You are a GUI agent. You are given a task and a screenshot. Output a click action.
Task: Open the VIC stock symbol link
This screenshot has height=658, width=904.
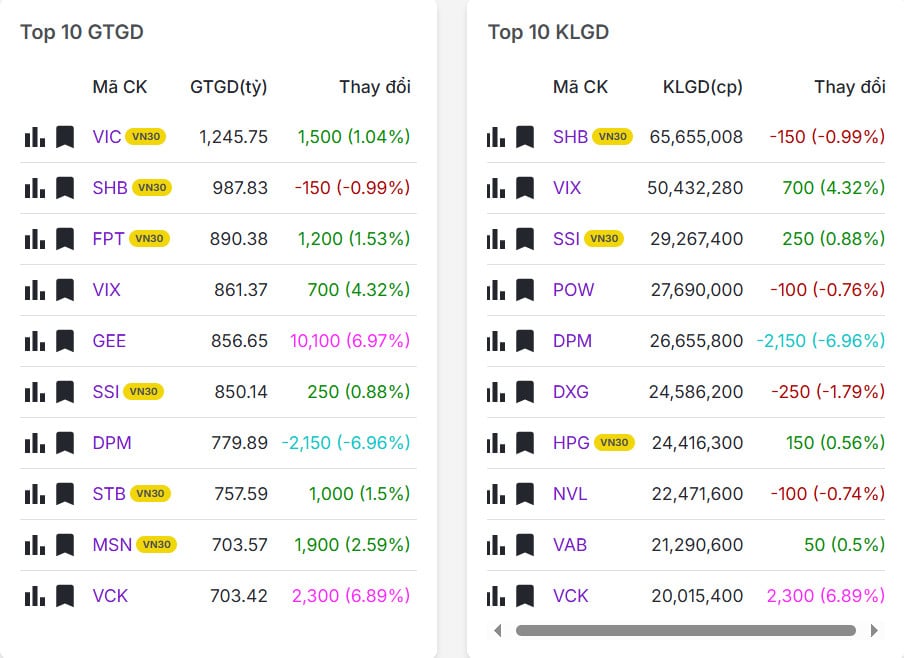pos(106,137)
